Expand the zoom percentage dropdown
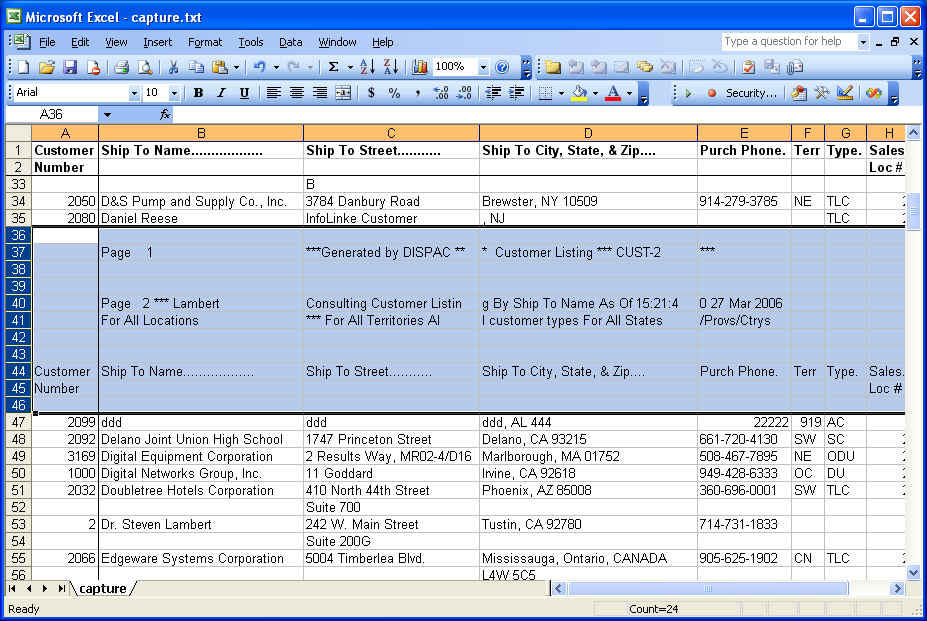Image resolution: width=927 pixels, height=621 pixels. click(483, 67)
